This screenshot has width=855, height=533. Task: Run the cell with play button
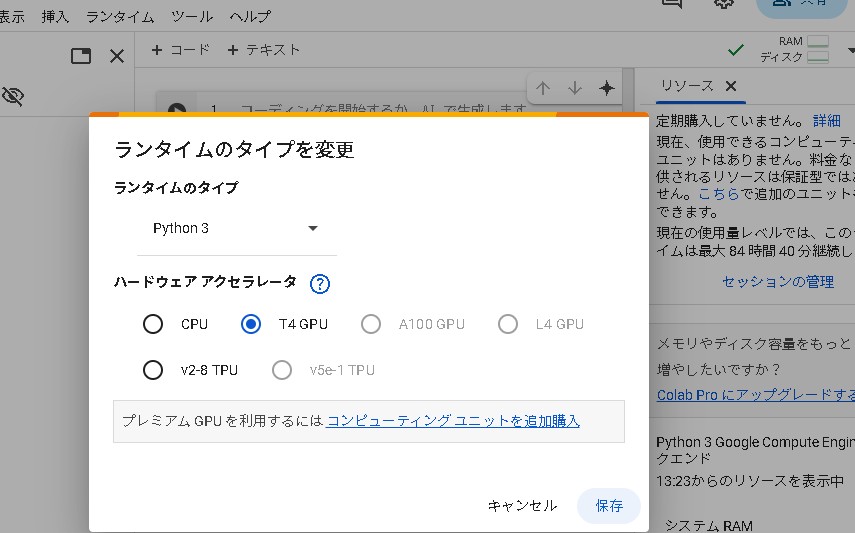click(177, 110)
